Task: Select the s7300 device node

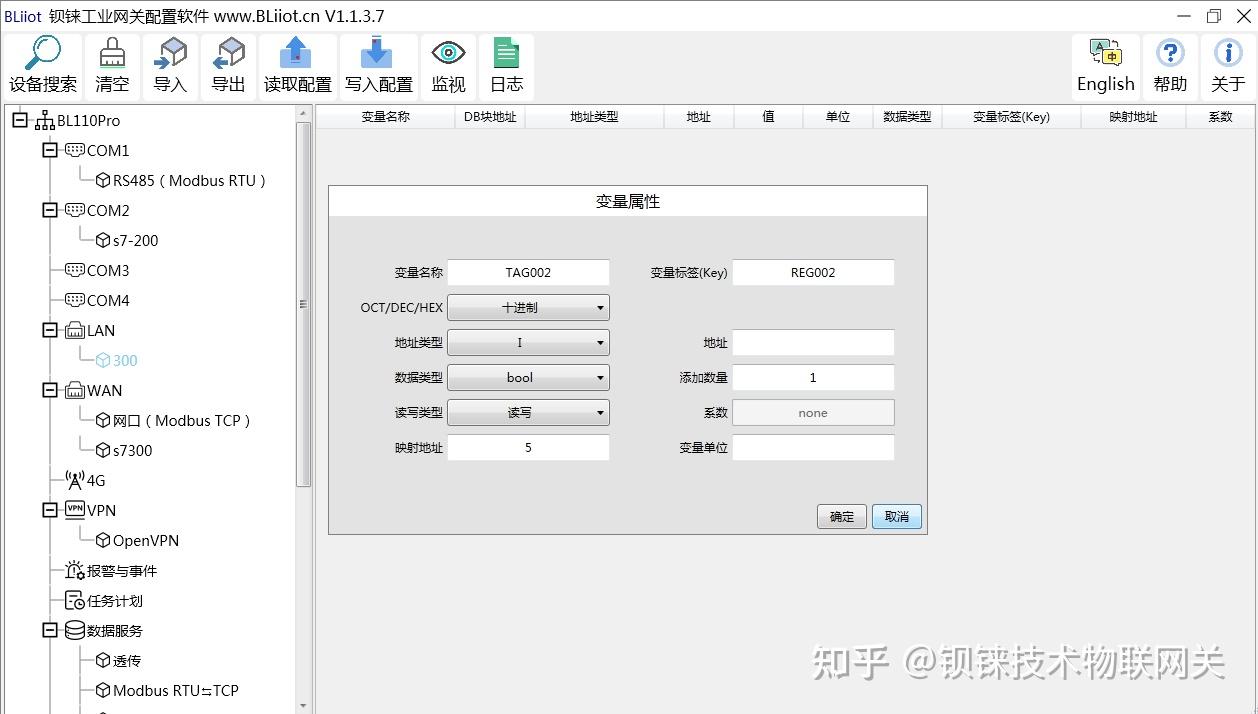Action: (x=133, y=450)
